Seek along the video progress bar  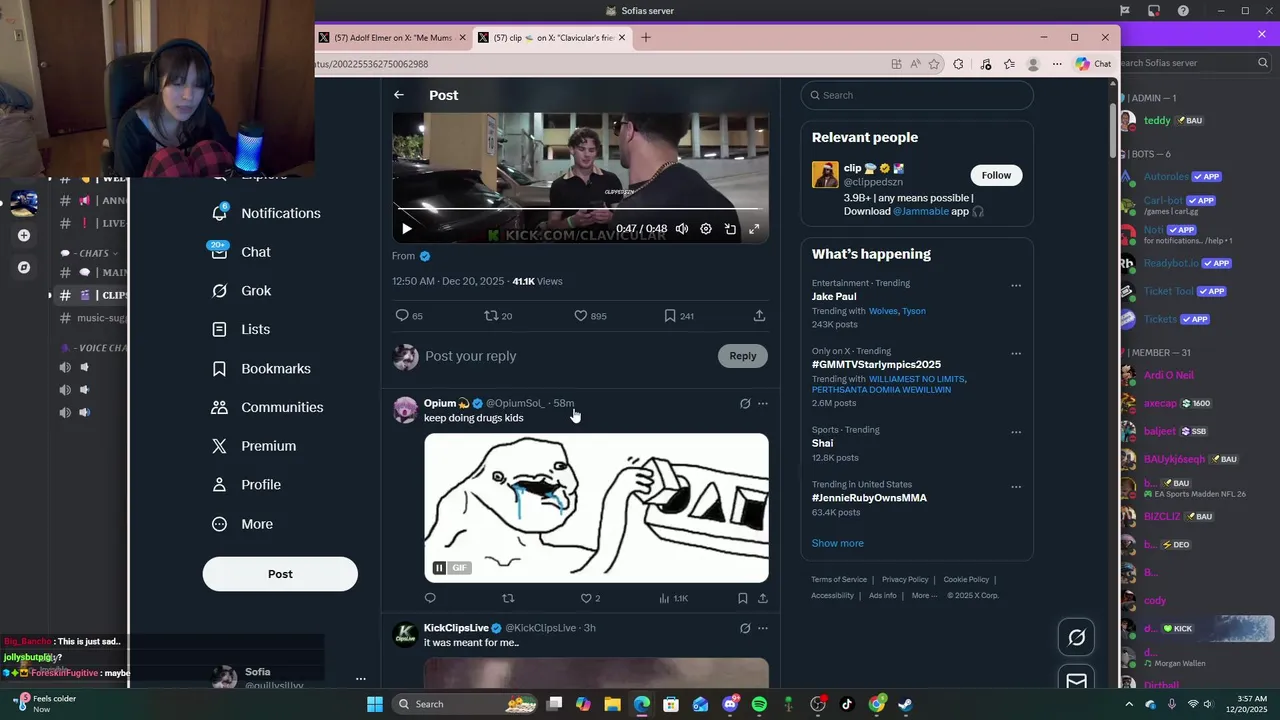(x=580, y=209)
